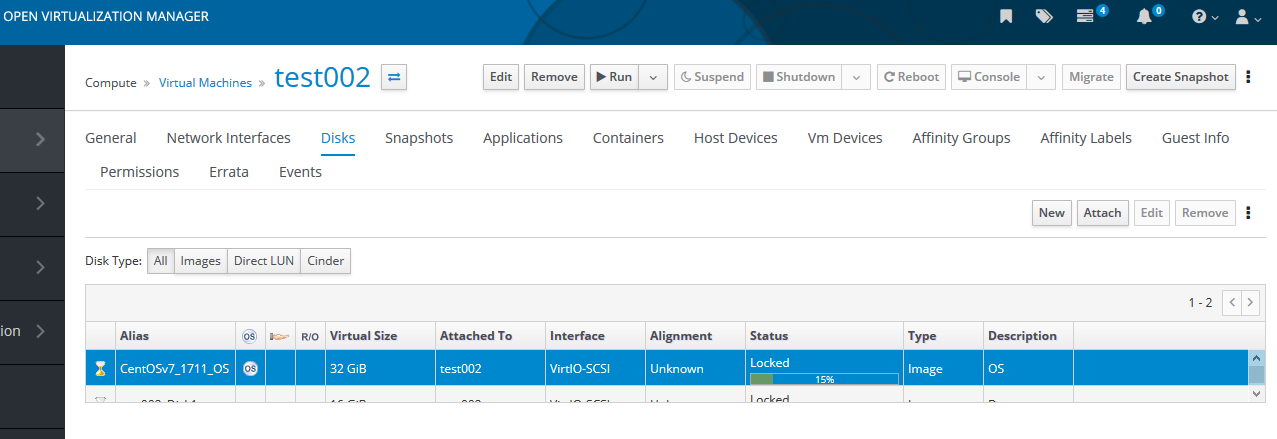Expand the Console dropdown arrow
Viewport: 1277px width, 439px height.
click(x=1041, y=77)
